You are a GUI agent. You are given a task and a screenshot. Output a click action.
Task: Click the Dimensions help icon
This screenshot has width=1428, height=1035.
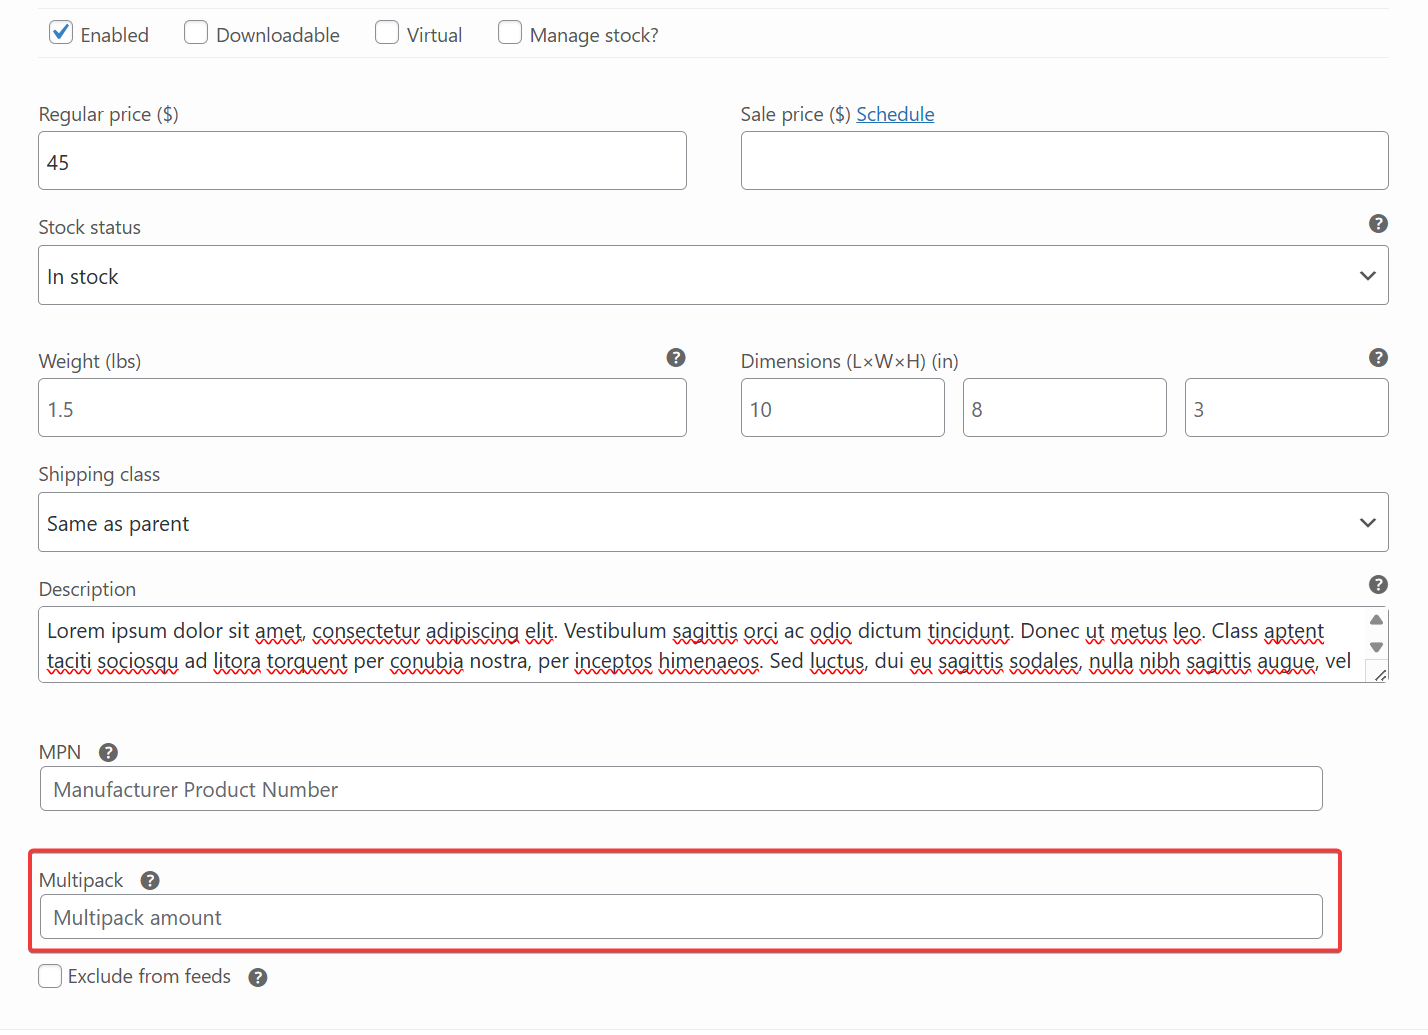click(1378, 358)
